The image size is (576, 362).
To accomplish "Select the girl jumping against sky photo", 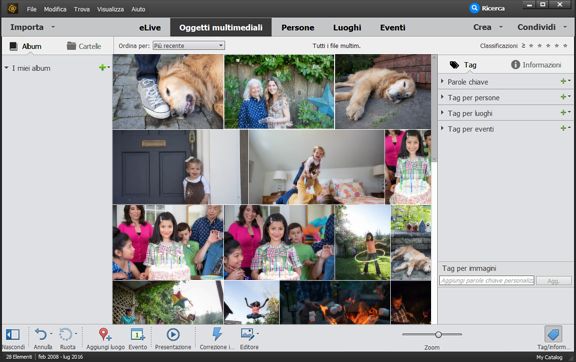I will coord(252,302).
